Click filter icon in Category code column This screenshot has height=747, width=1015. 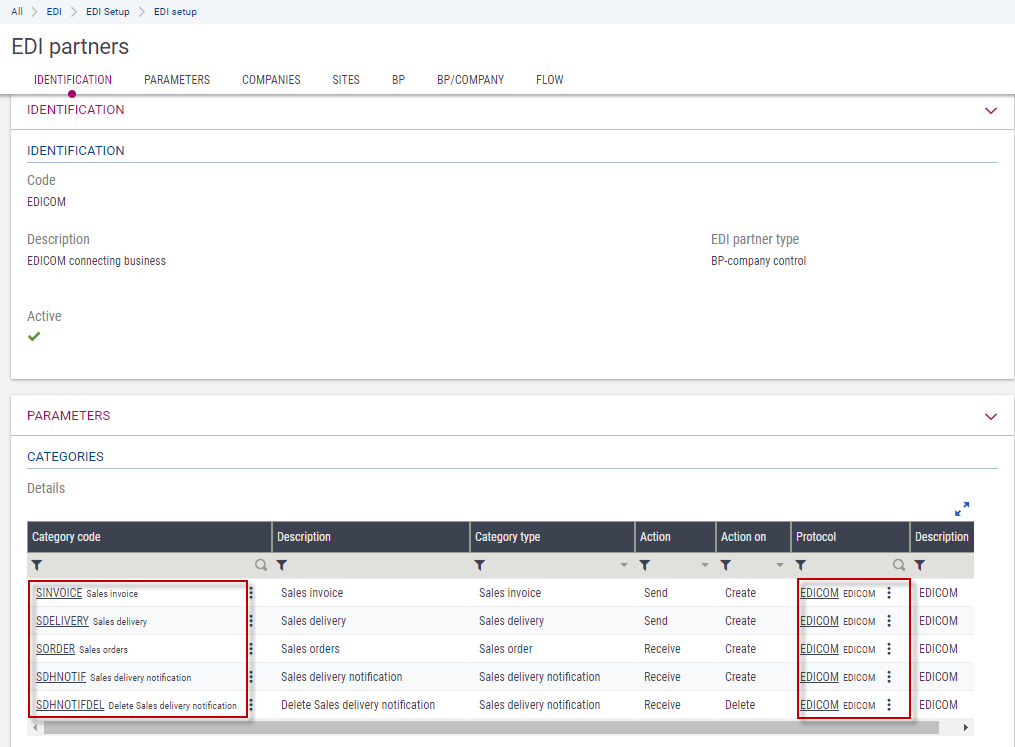(x=37, y=565)
